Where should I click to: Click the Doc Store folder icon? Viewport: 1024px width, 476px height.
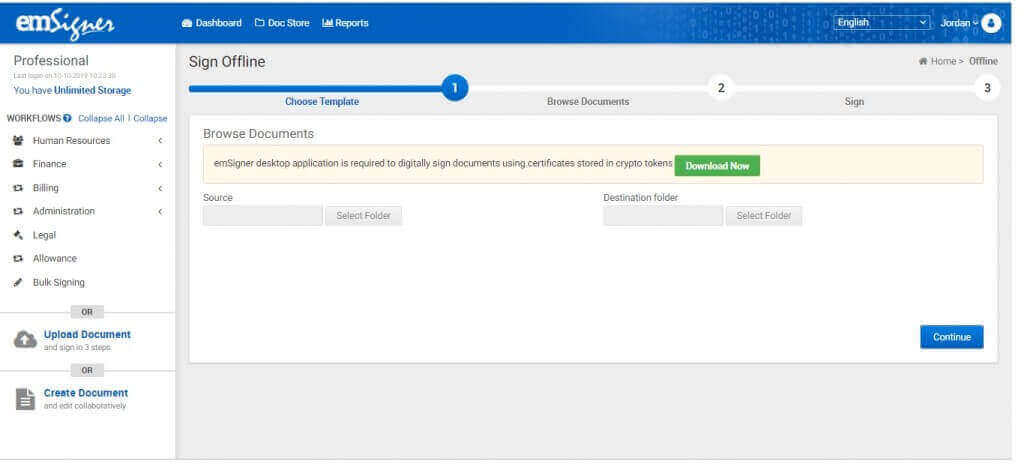click(x=259, y=23)
